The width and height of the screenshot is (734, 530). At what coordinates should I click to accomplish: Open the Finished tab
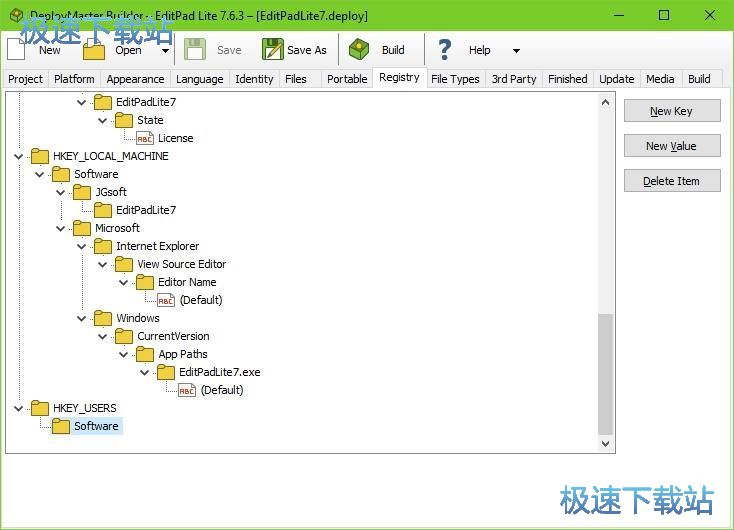[x=568, y=79]
